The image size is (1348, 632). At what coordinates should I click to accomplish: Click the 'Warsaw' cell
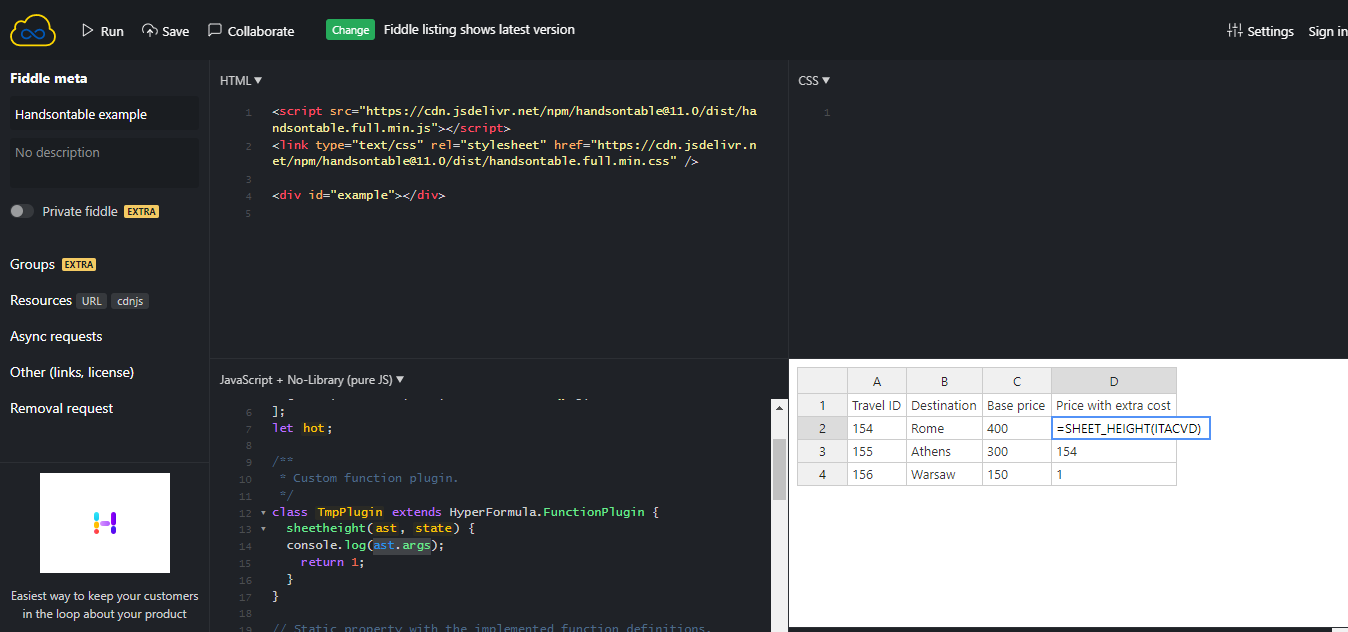coord(944,474)
